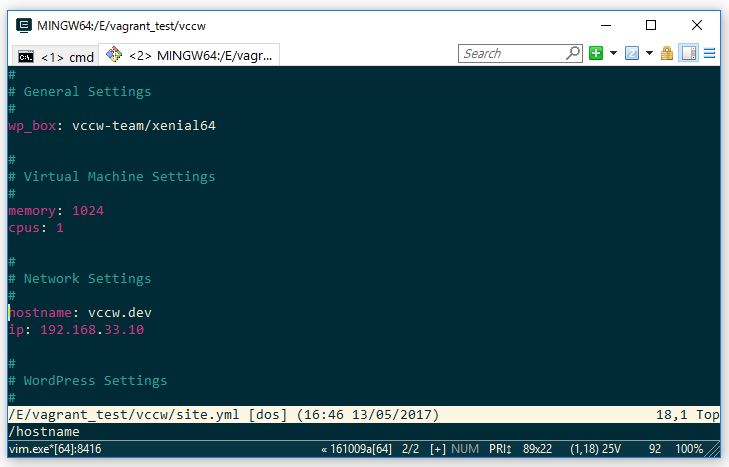Click the '192.168.33.10' ip value

pyautogui.click(x=92, y=330)
